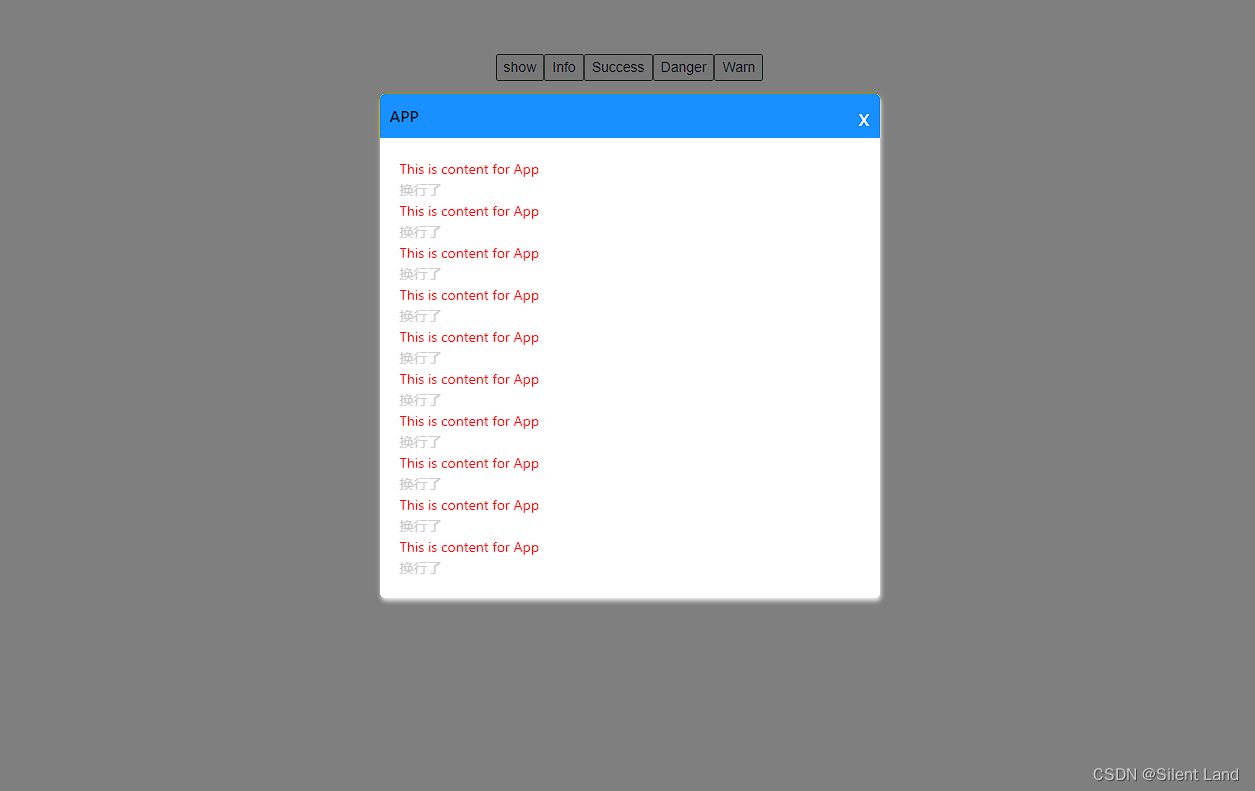
Task: Click fourth "This is content for App" line
Action: (x=469, y=295)
